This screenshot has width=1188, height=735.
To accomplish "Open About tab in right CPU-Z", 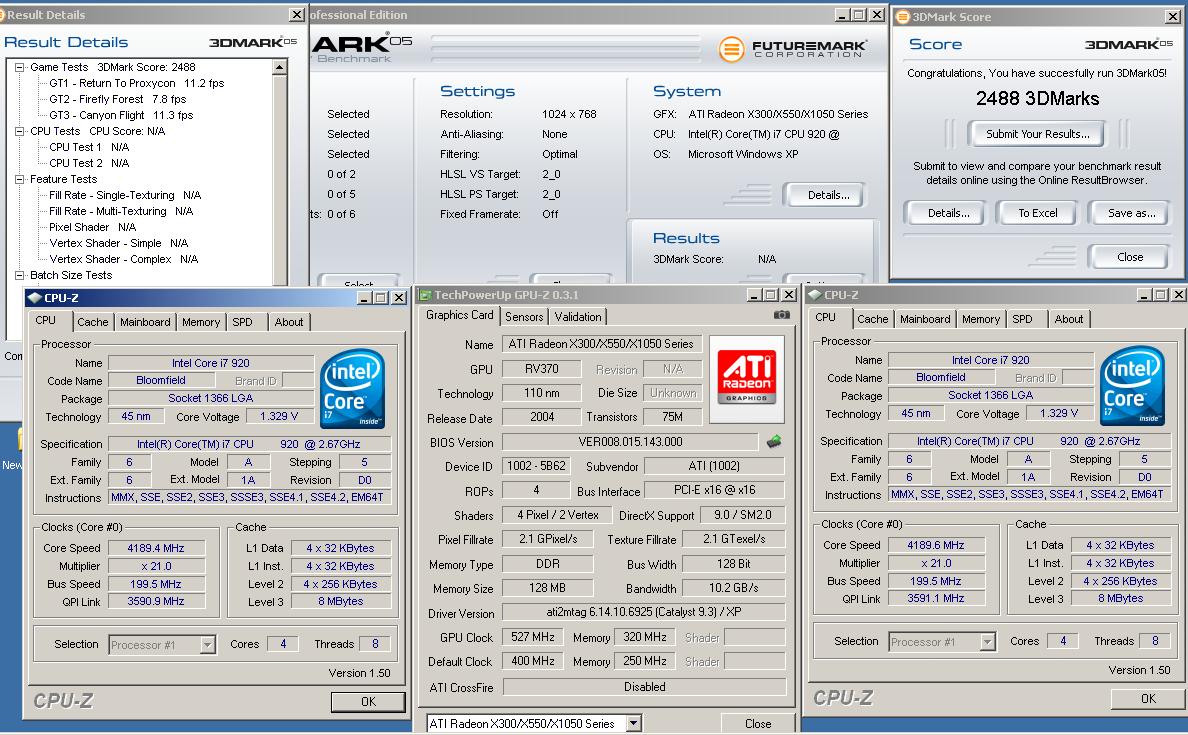I will point(1069,319).
